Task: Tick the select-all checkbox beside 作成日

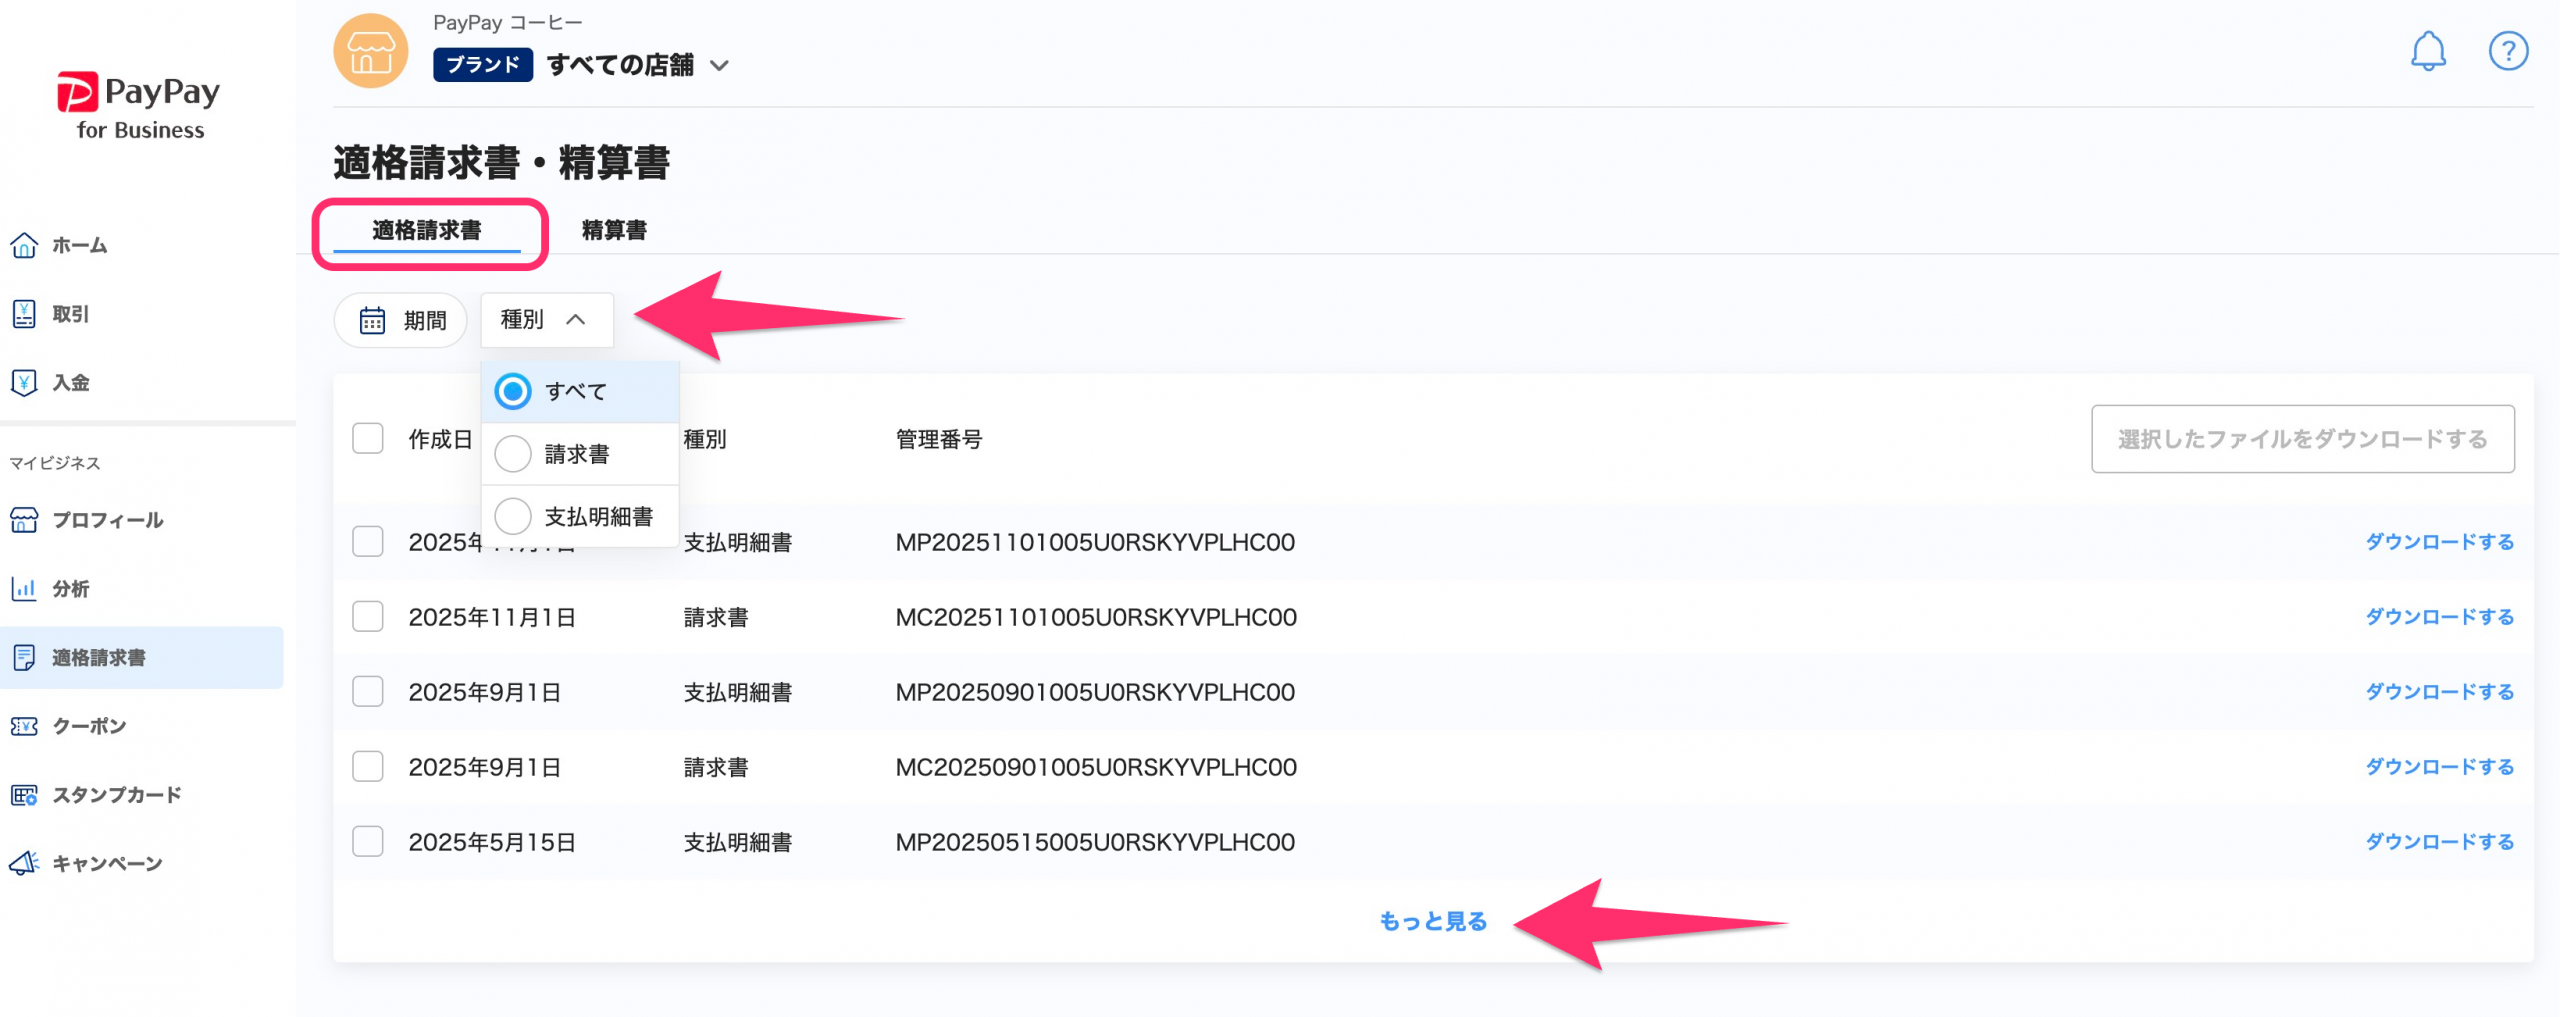Action: pyautogui.click(x=368, y=439)
